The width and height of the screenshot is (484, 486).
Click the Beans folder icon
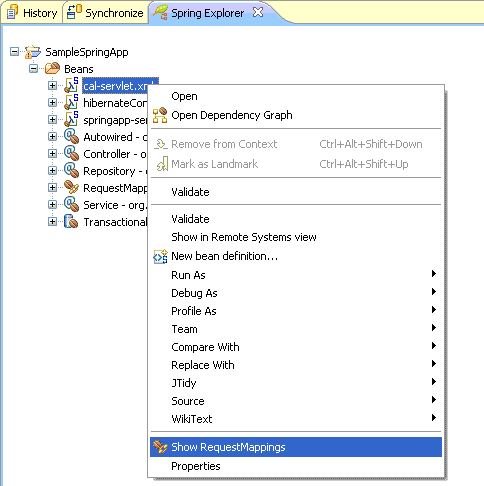click(x=52, y=68)
